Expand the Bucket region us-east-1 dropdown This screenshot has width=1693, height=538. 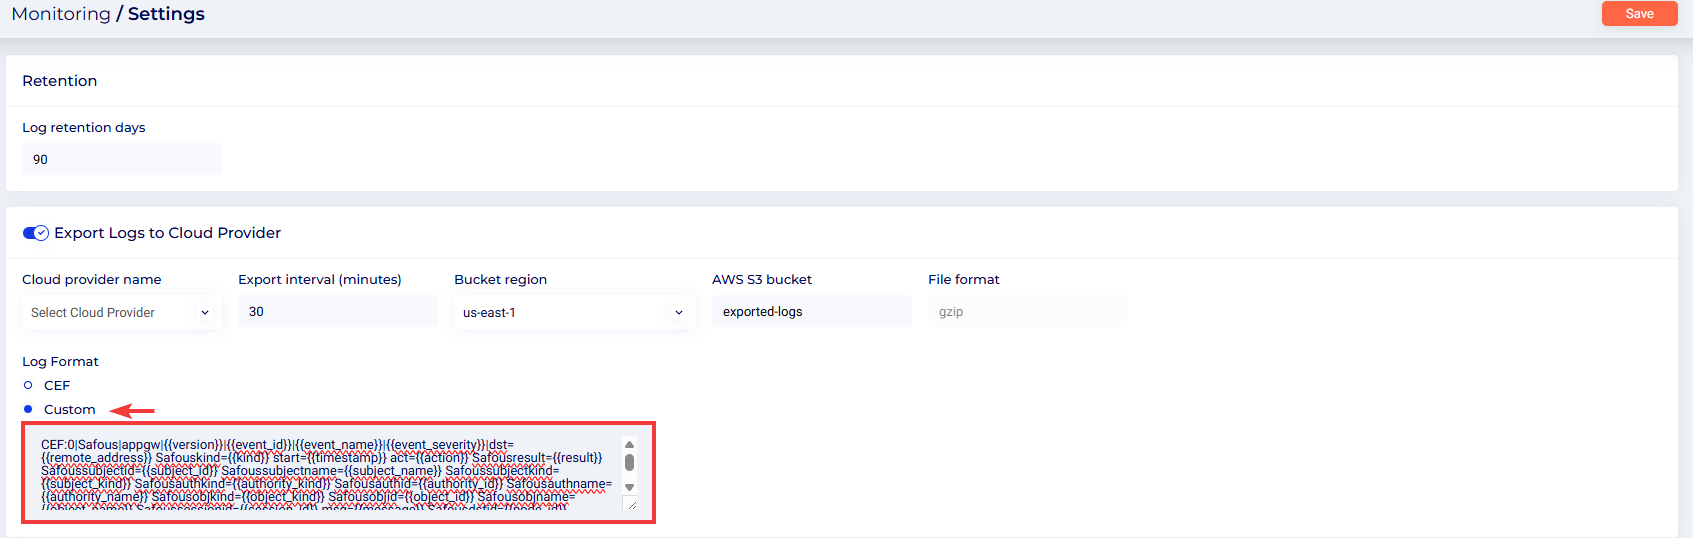[573, 312]
